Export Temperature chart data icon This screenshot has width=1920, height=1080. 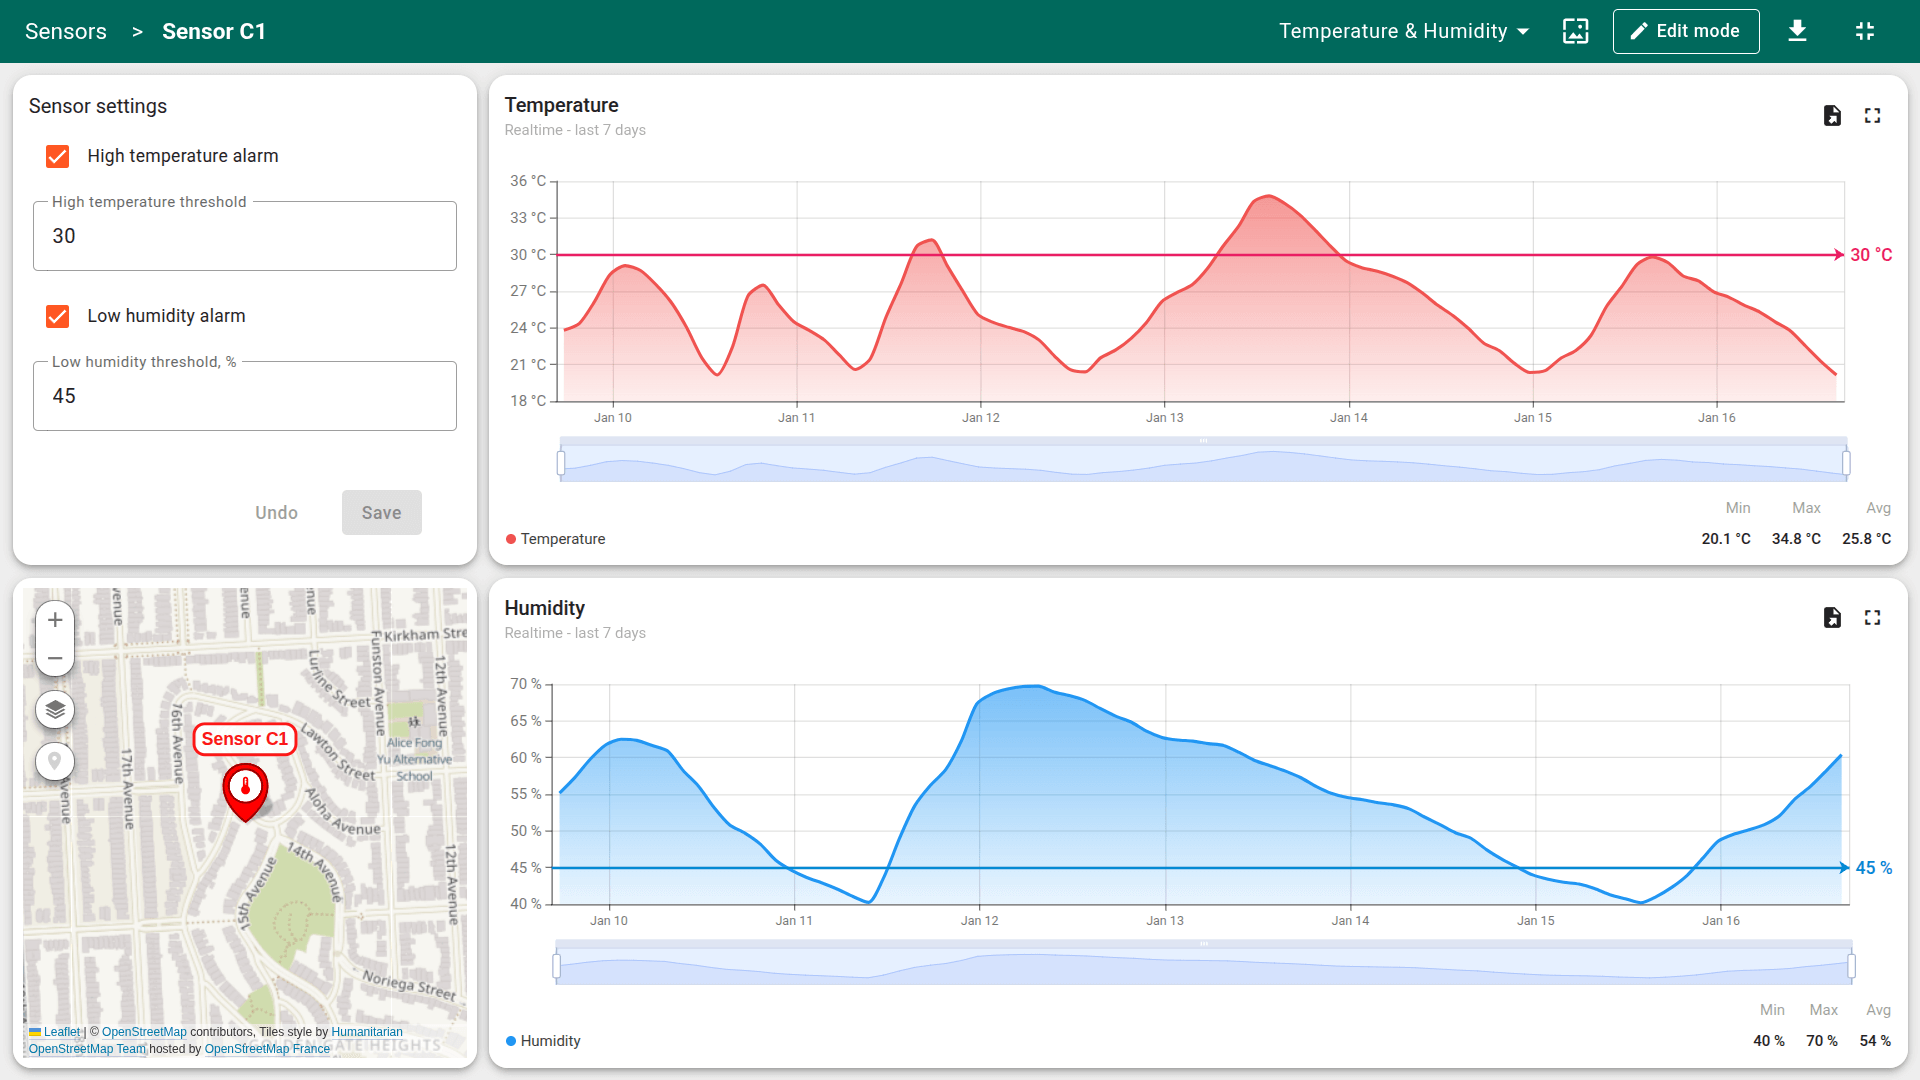[1832, 116]
